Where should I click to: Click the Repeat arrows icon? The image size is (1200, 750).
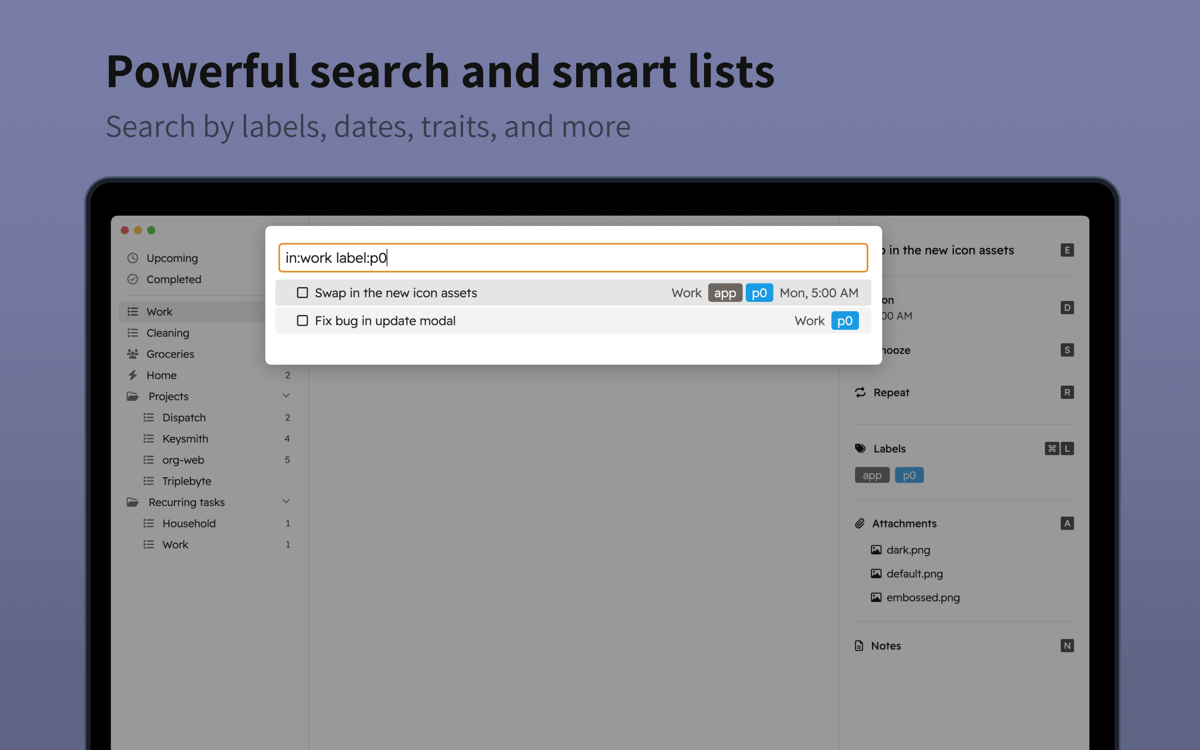point(860,393)
